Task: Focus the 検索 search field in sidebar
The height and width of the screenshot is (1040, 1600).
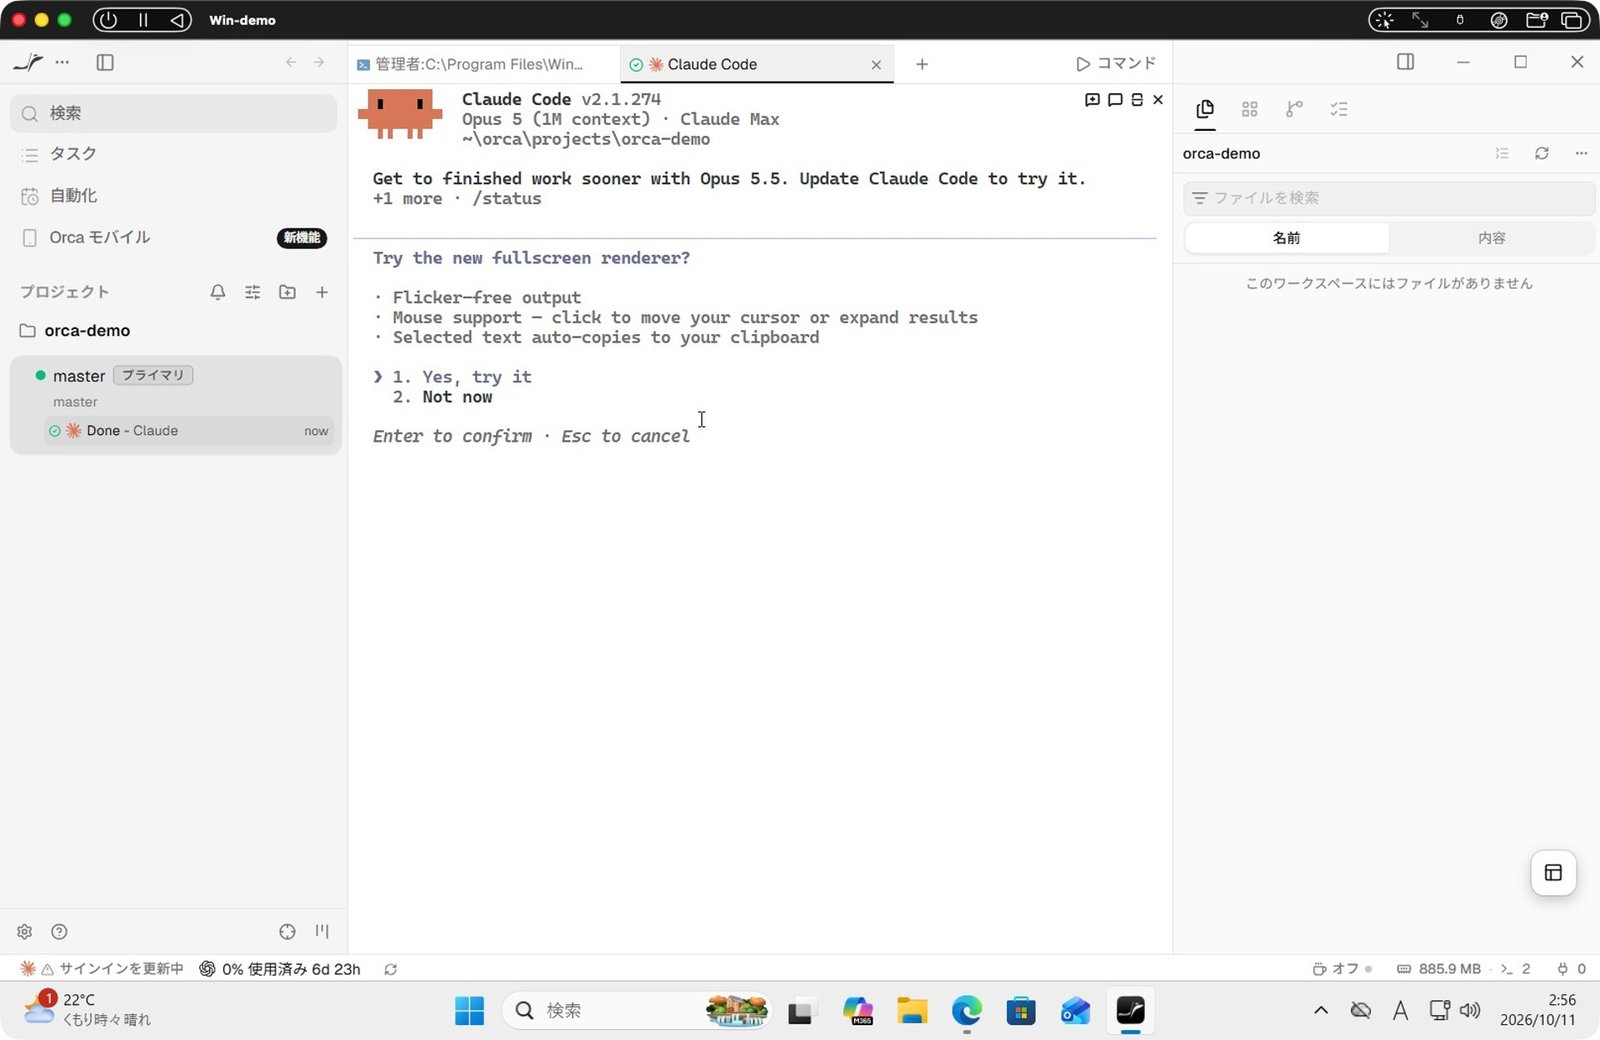Action: coord(174,113)
